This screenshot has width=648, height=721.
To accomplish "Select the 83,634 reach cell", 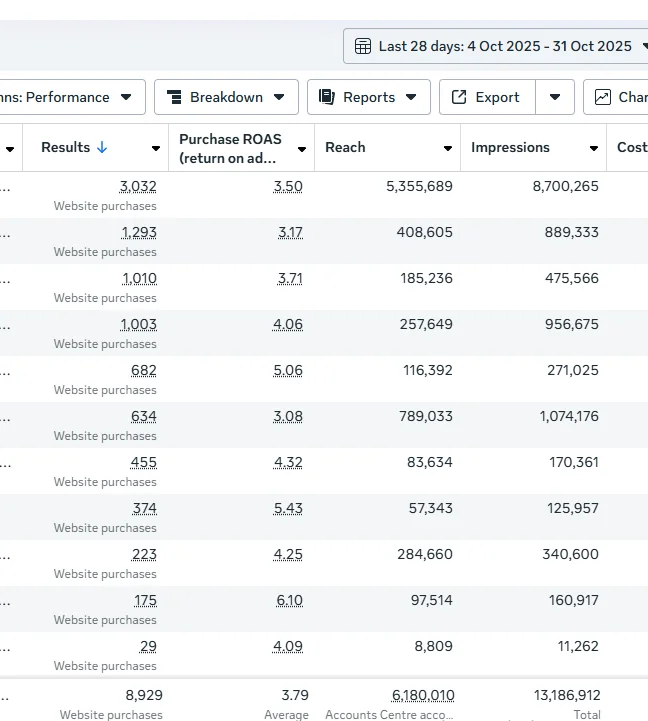I will (x=430, y=462).
